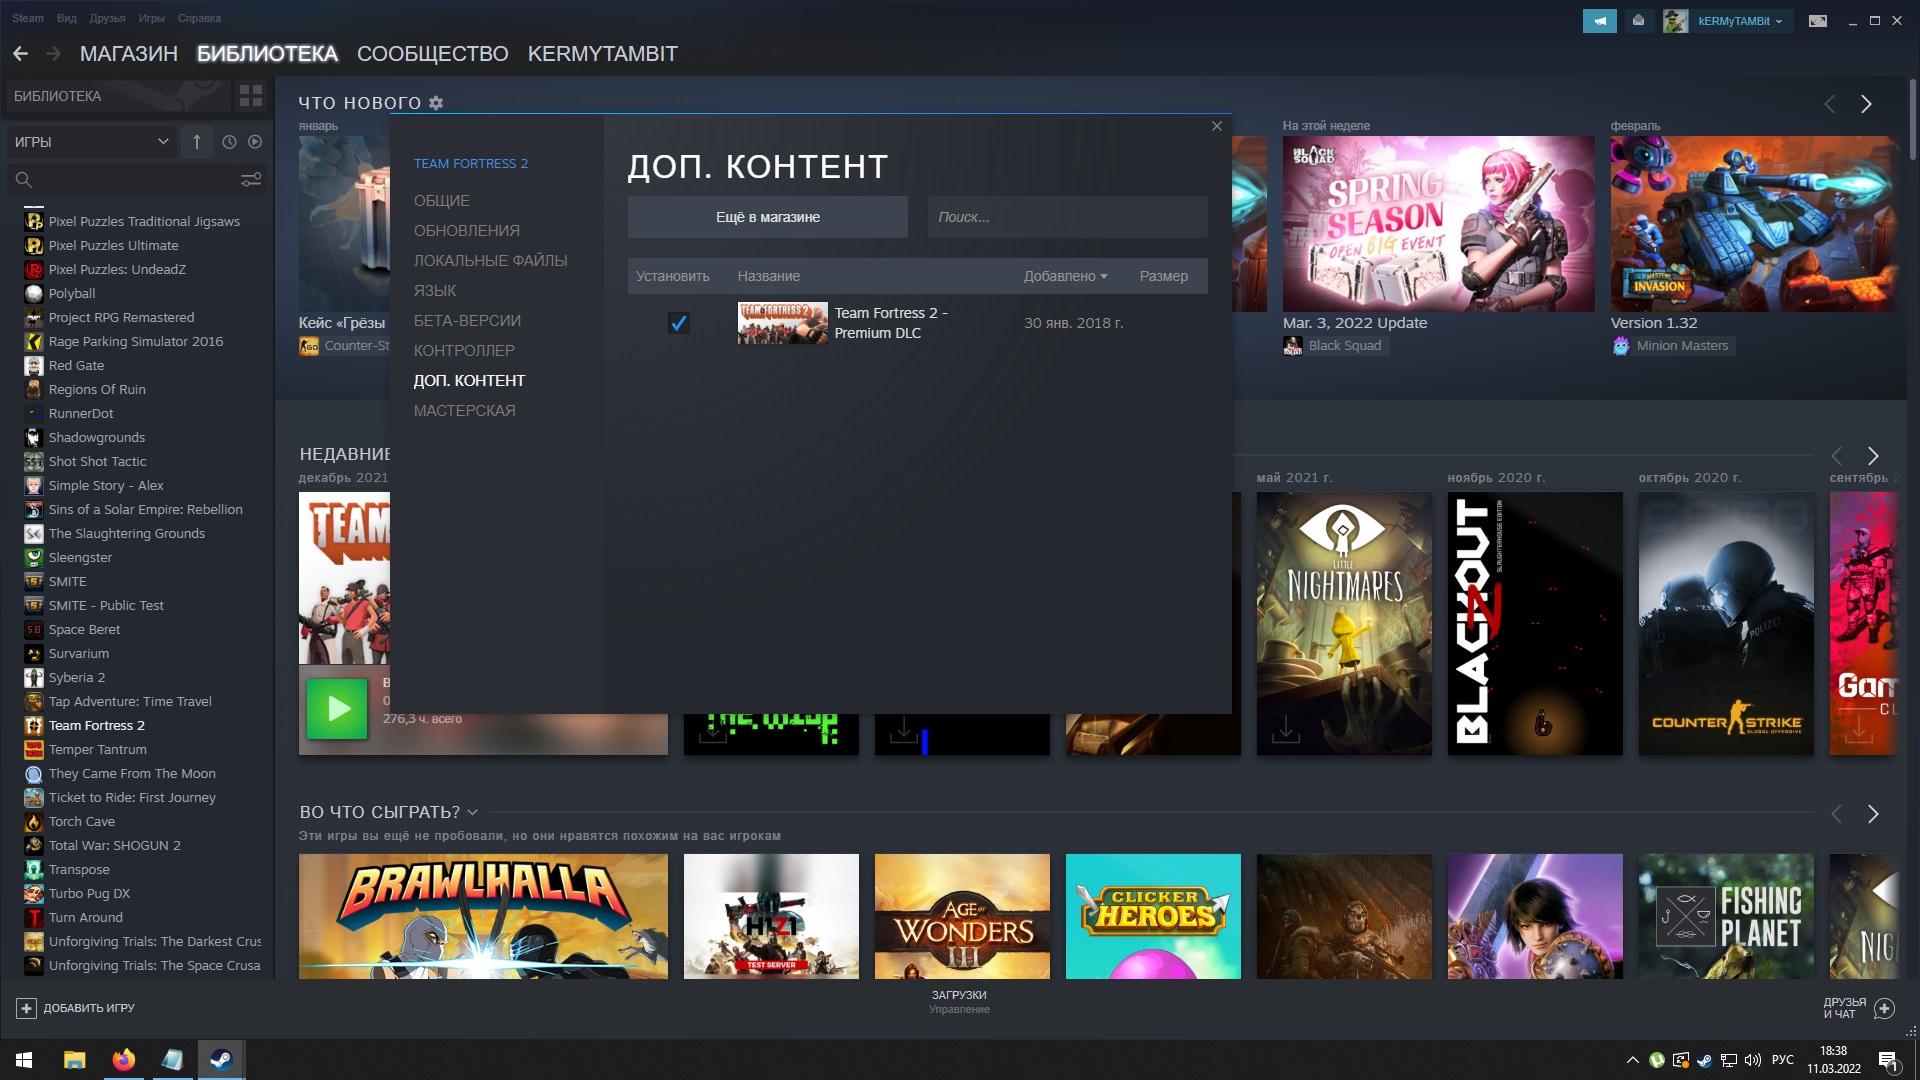Click the What's New settings gear

tap(436, 103)
